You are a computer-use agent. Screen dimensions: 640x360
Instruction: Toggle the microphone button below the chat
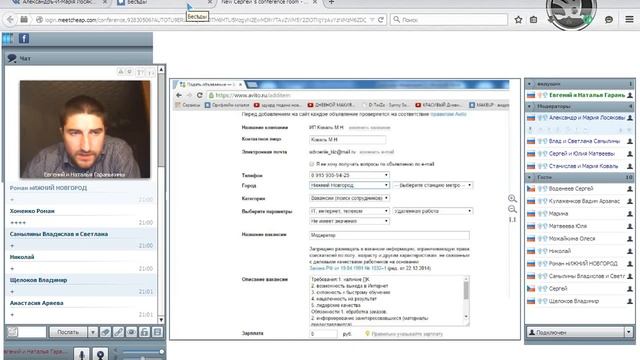point(82,354)
